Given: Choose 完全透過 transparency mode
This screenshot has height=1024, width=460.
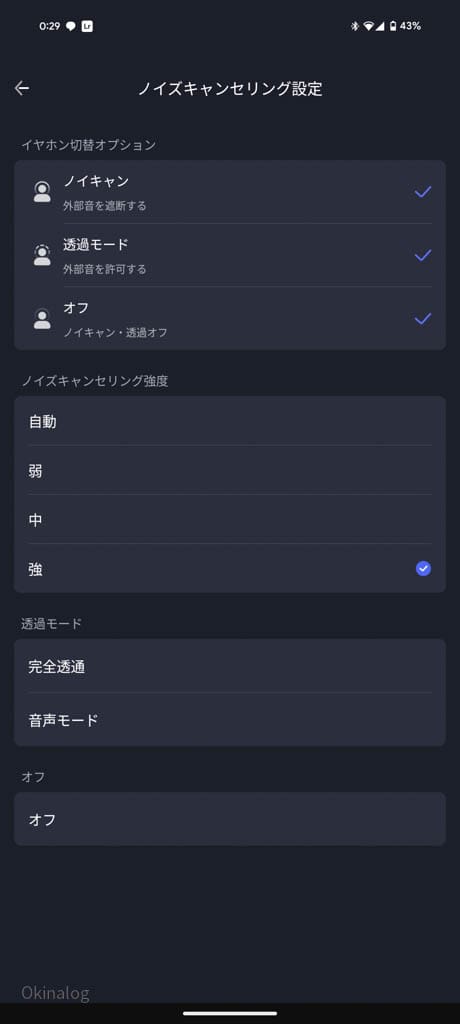Looking at the screenshot, I should (230, 666).
